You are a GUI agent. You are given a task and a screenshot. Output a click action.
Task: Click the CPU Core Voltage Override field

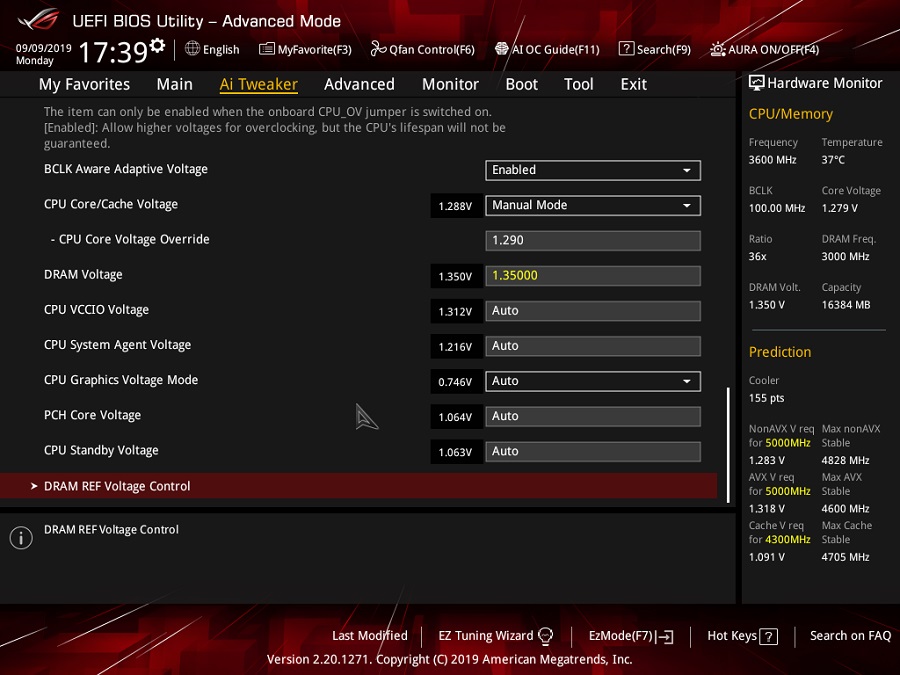[593, 240]
